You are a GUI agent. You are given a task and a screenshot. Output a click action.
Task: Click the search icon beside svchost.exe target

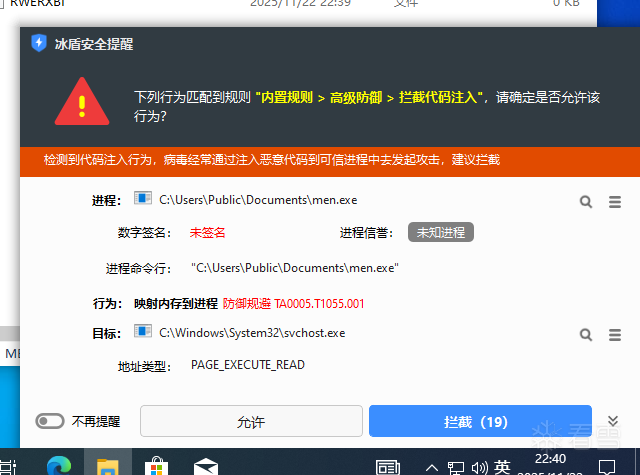[586, 334]
